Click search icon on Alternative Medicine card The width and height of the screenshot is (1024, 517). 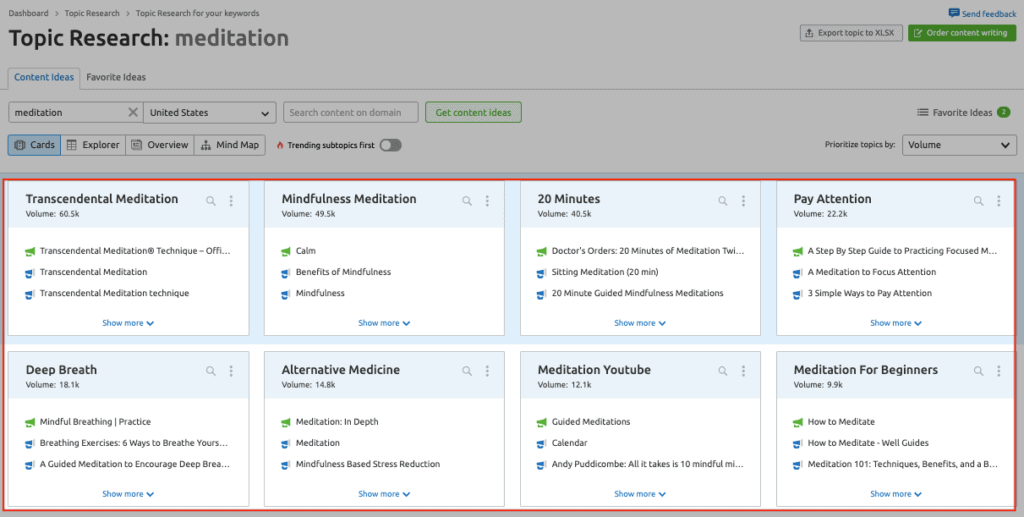(x=466, y=371)
